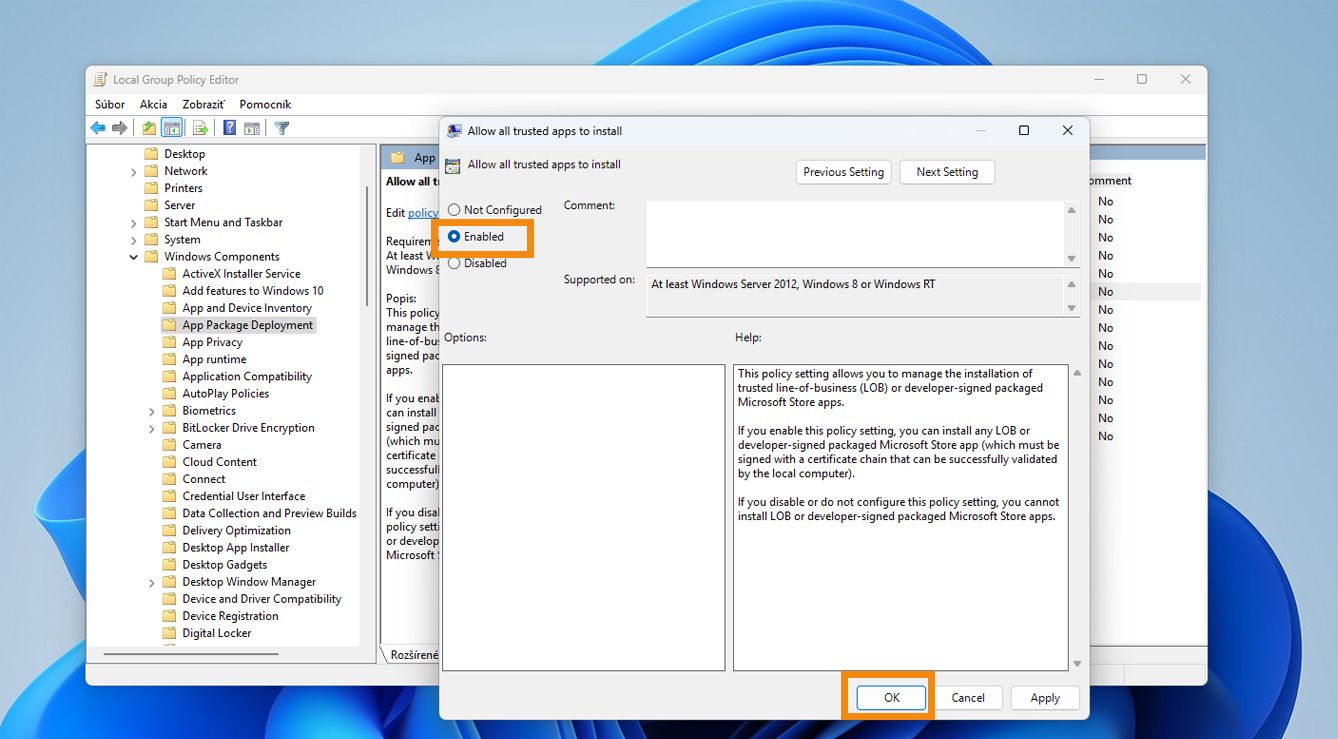Expand the Start Menu and Taskbar node
The image size is (1338, 739).
[134, 223]
